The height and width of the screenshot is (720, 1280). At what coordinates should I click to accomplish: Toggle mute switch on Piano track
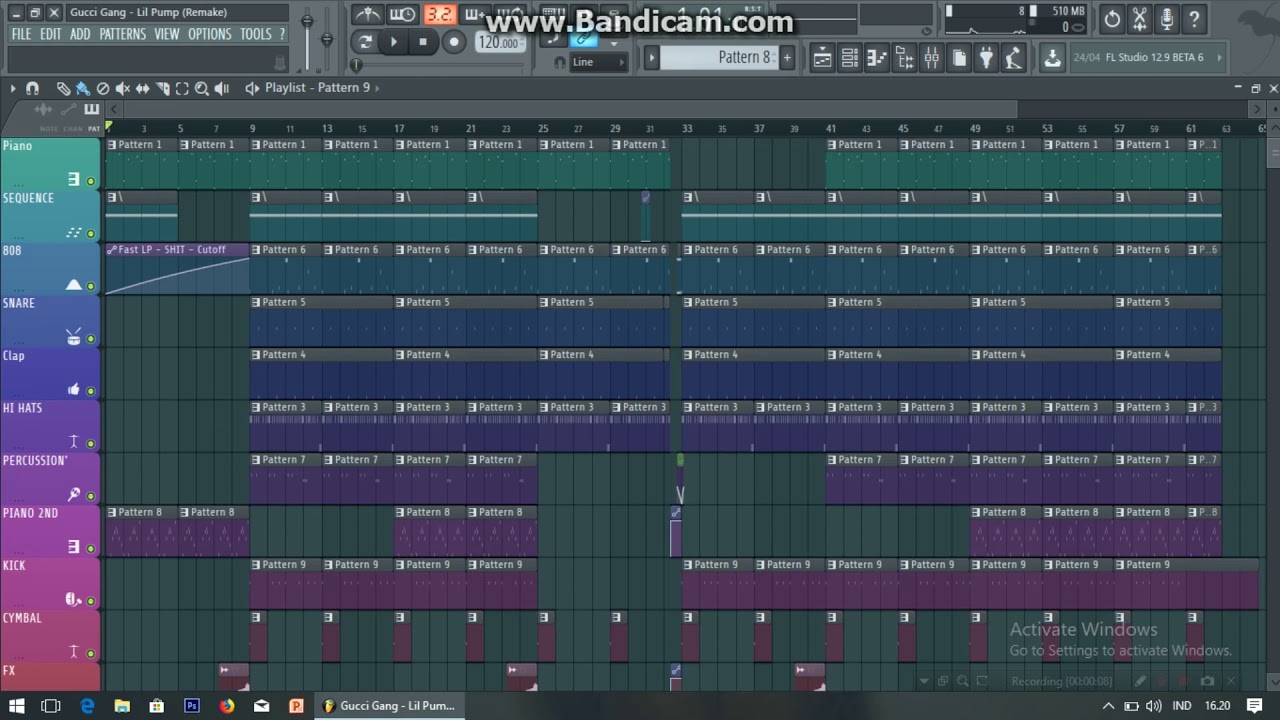[91, 181]
